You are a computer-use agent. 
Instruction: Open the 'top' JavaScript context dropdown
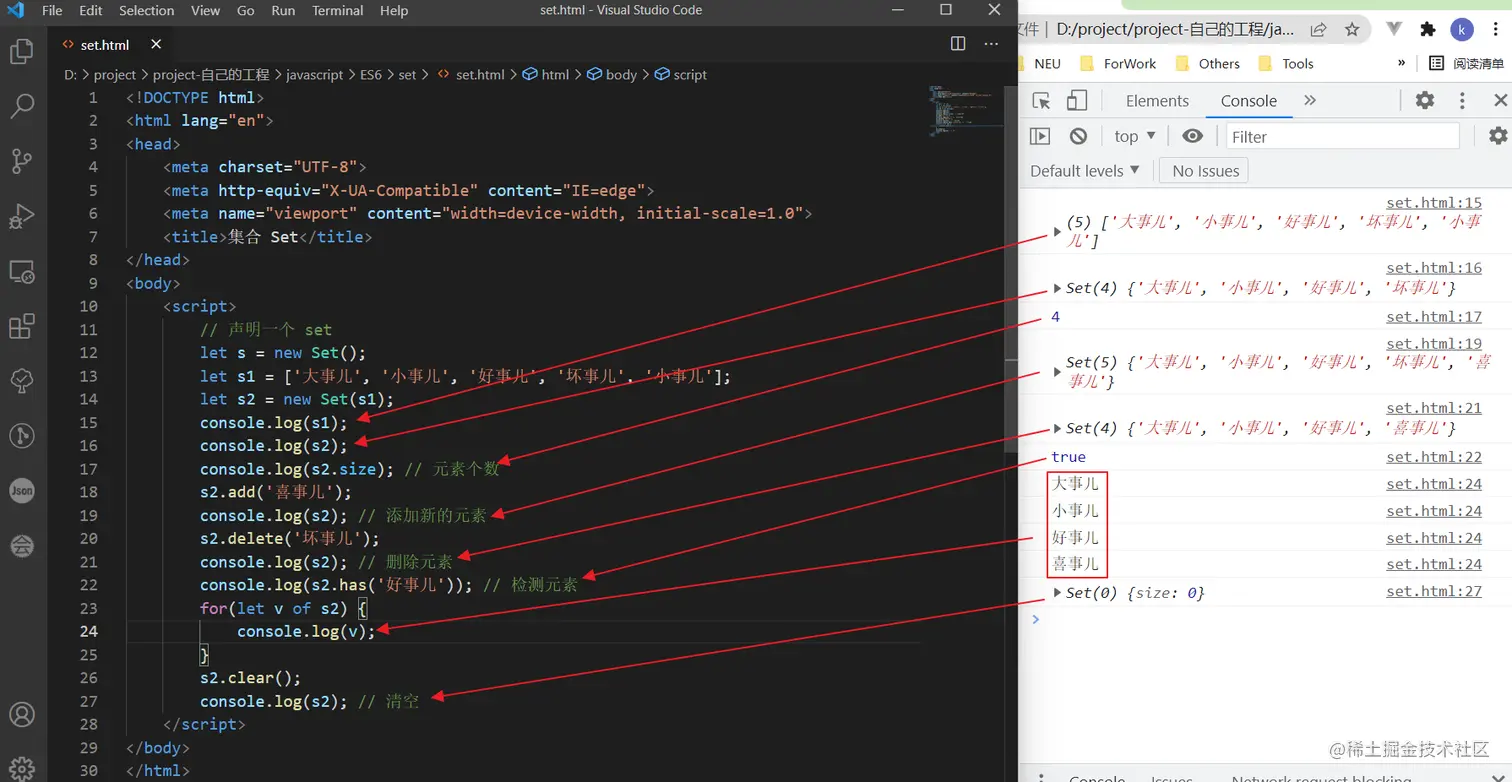point(1135,136)
